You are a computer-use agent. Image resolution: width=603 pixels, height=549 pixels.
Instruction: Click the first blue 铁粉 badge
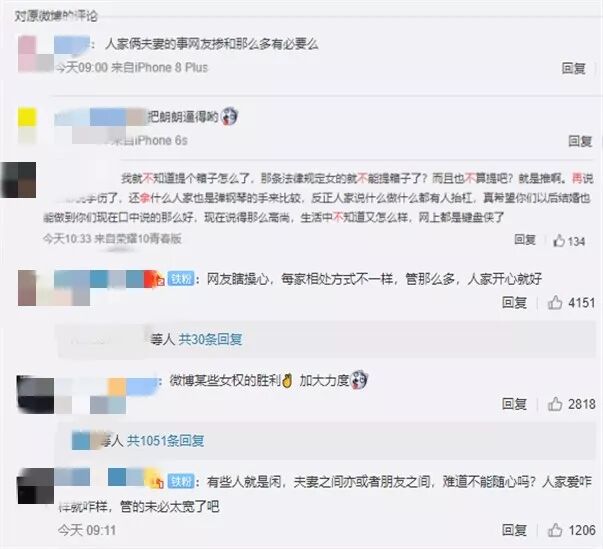181,279
